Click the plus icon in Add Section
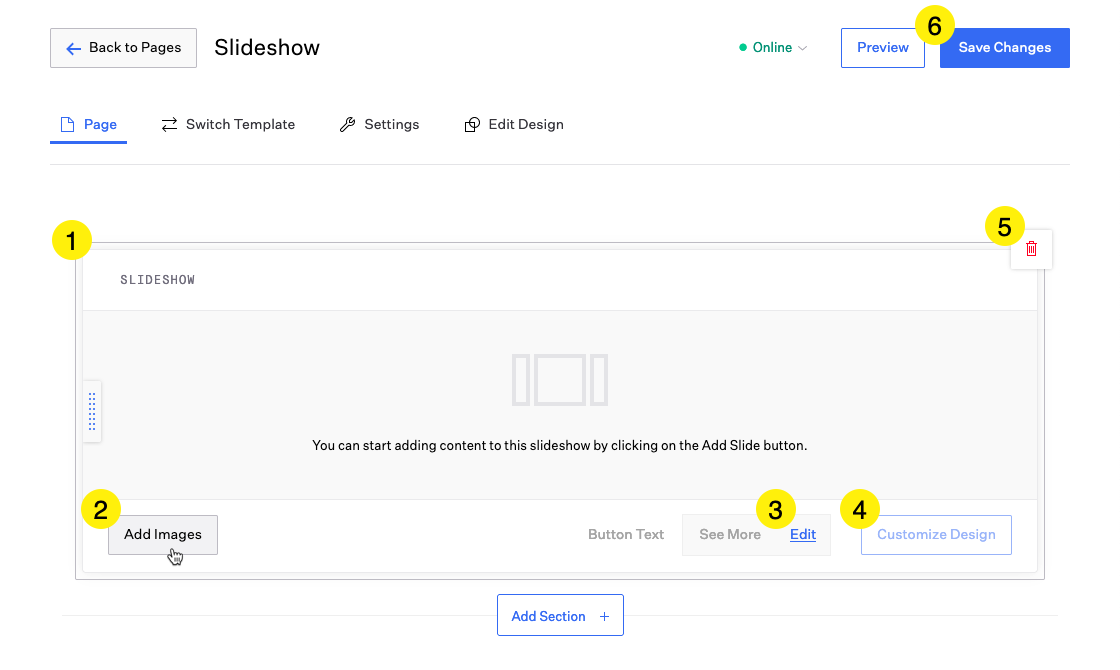This screenshot has width=1120, height=670. pos(604,617)
